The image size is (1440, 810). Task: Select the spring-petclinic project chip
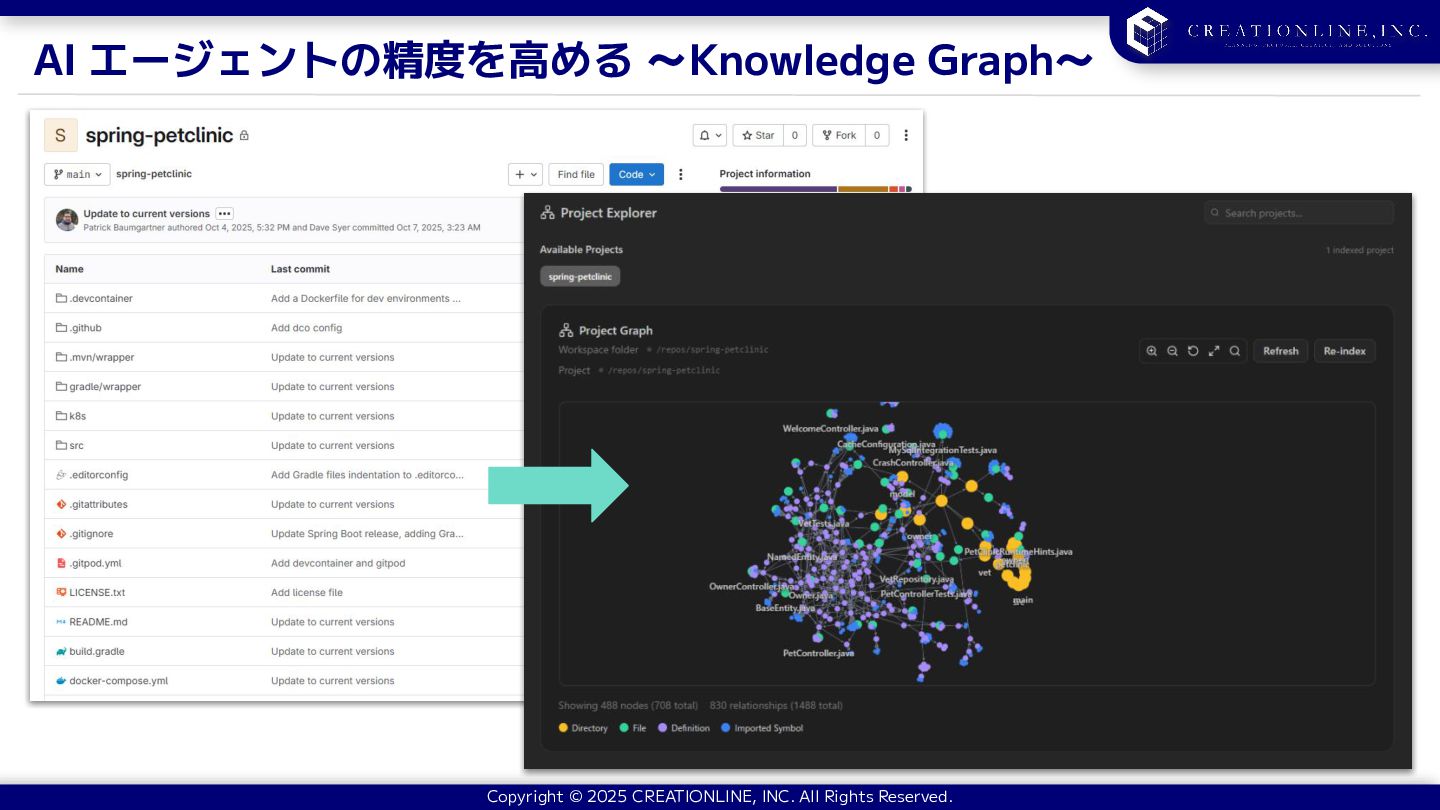pyautogui.click(x=580, y=276)
